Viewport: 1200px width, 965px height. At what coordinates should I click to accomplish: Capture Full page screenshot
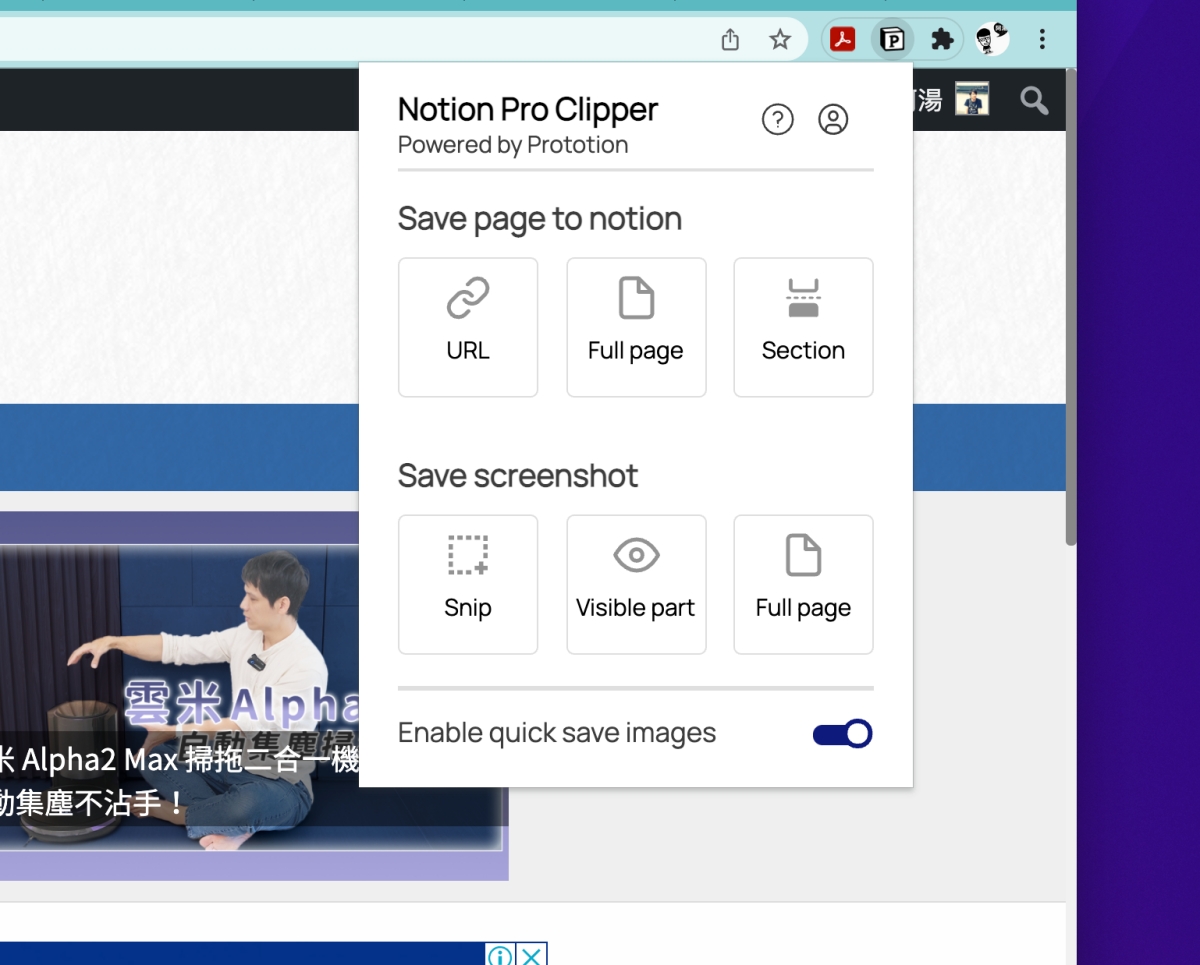(x=803, y=584)
